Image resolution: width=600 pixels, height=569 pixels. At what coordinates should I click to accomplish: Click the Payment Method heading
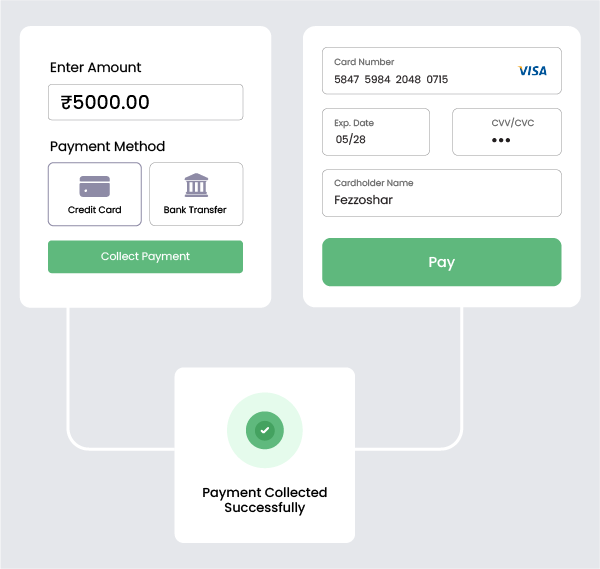click(x=107, y=146)
